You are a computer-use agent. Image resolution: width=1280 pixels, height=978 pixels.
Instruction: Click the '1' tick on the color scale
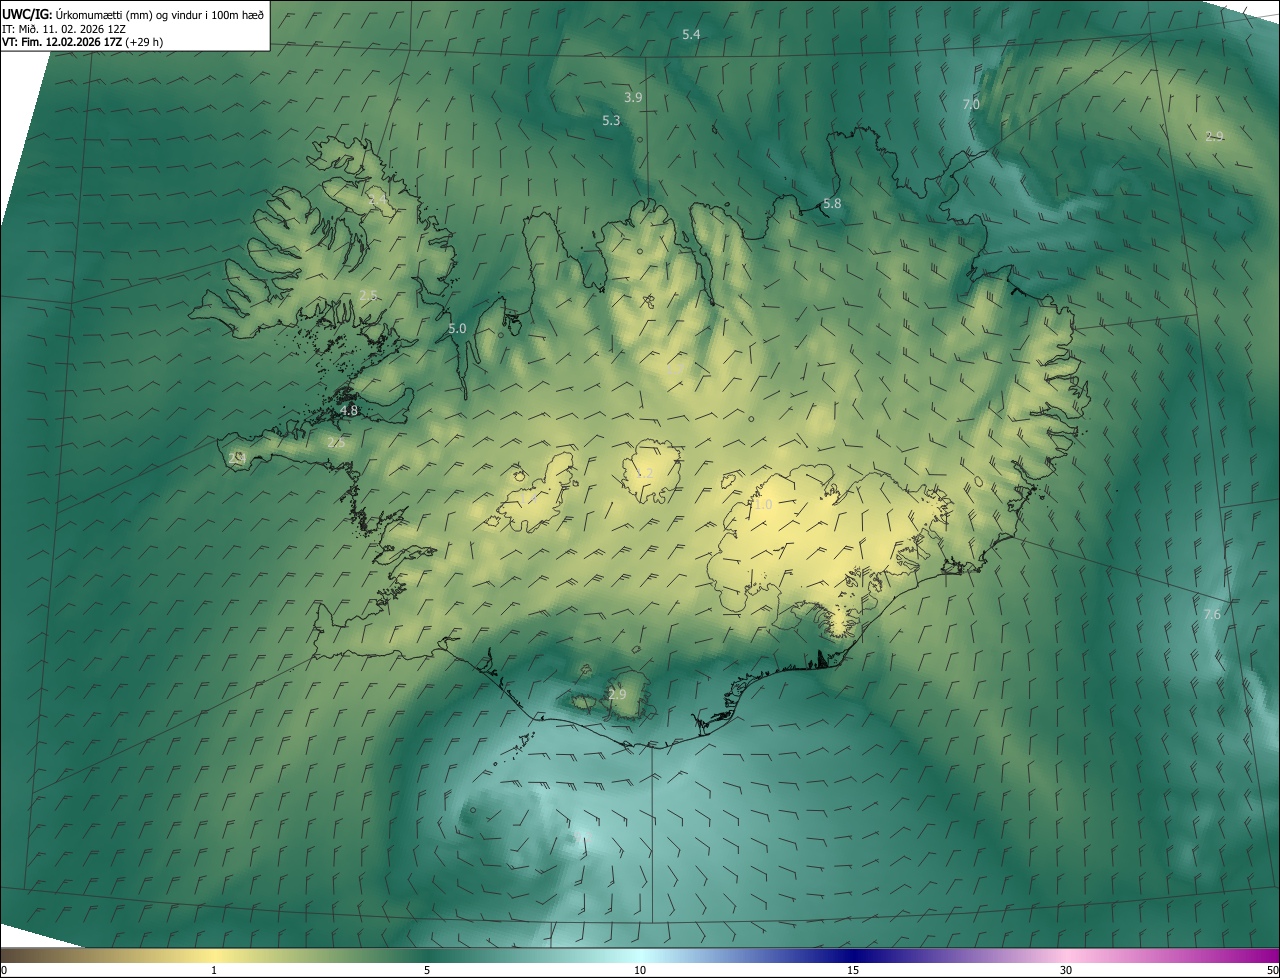coord(214,970)
